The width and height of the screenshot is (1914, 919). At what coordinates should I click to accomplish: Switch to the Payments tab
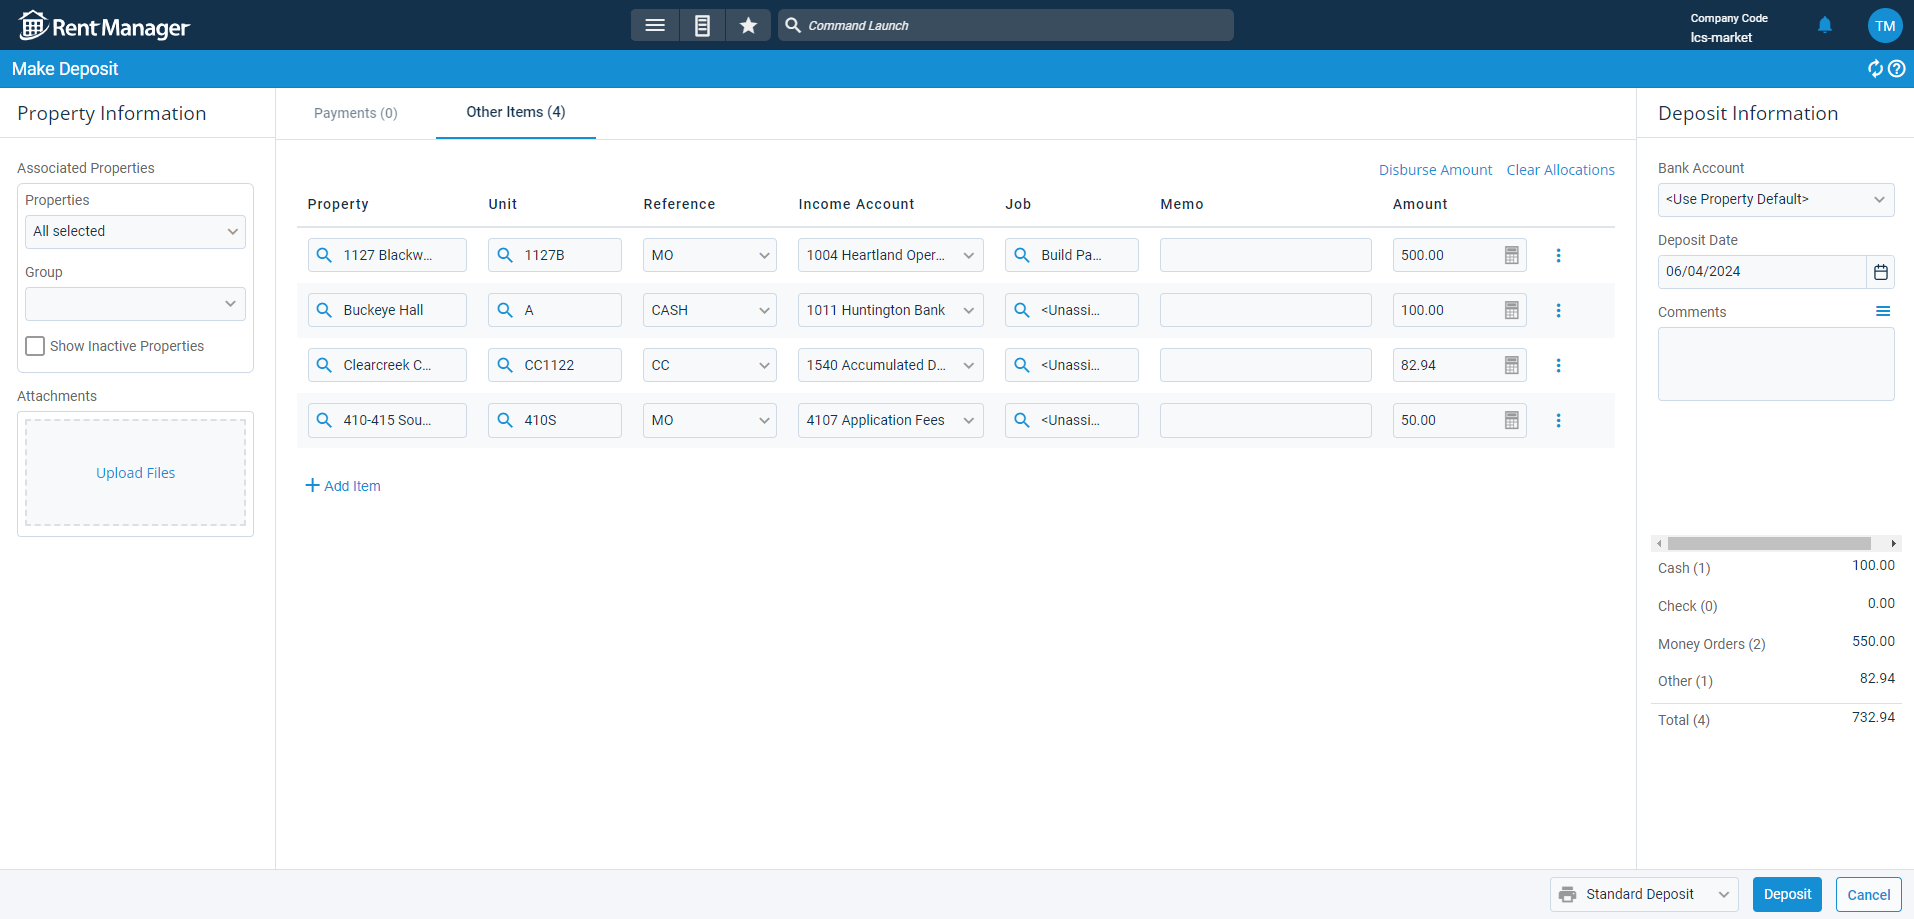pos(355,113)
